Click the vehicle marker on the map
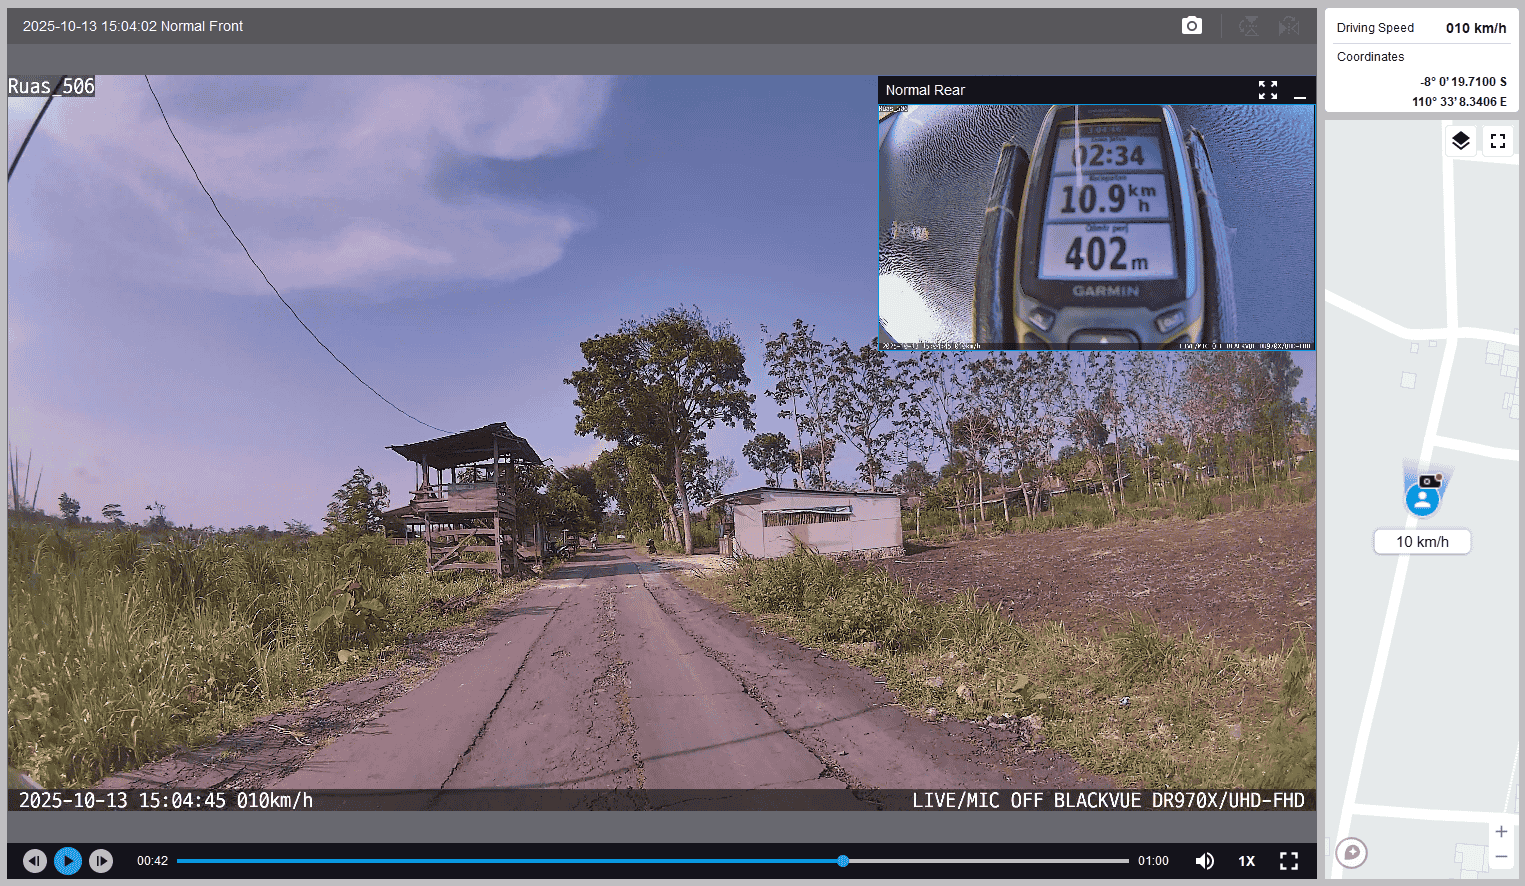 point(1422,497)
